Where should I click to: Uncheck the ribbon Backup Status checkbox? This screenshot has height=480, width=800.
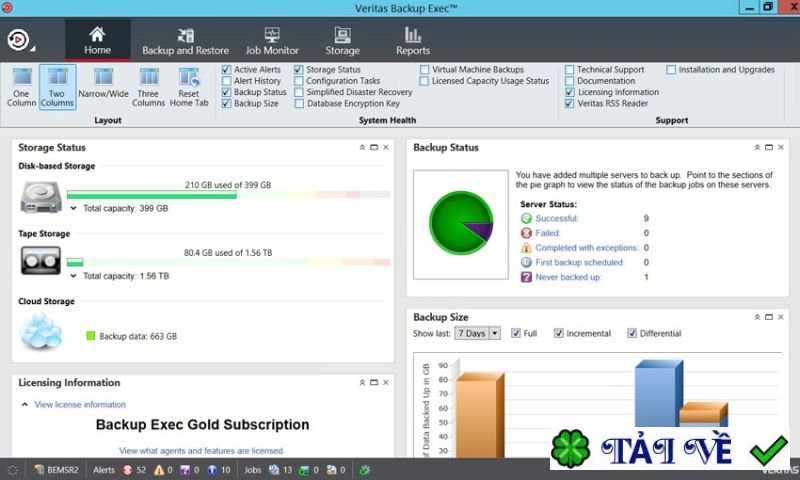click(x=227, y=92)
